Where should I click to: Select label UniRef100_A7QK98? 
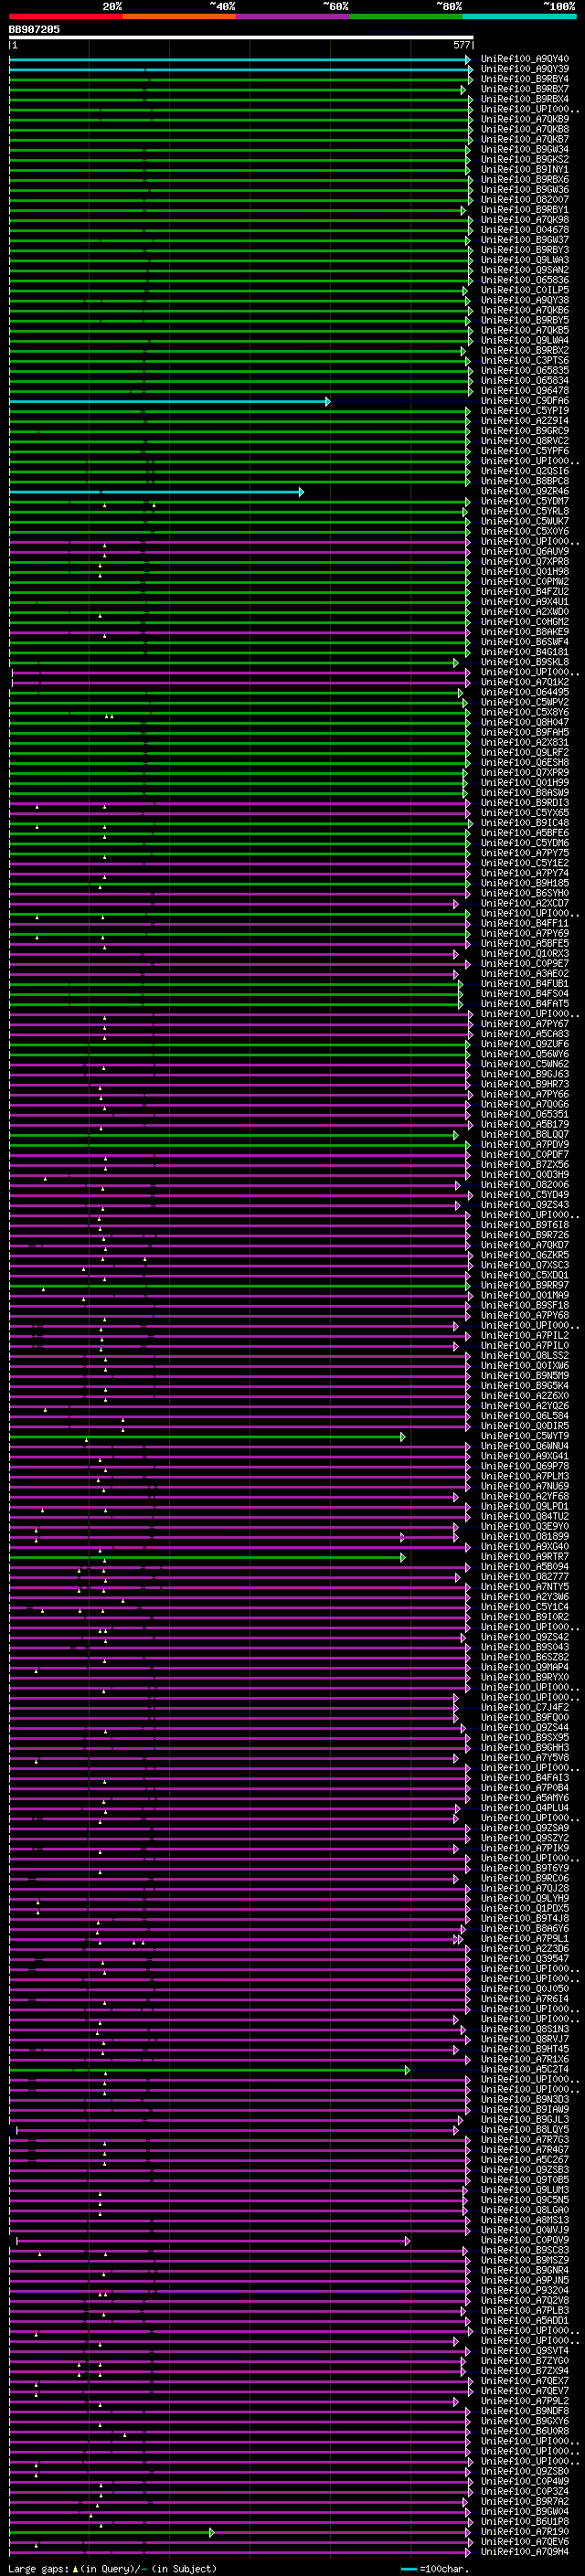[525, 220]
